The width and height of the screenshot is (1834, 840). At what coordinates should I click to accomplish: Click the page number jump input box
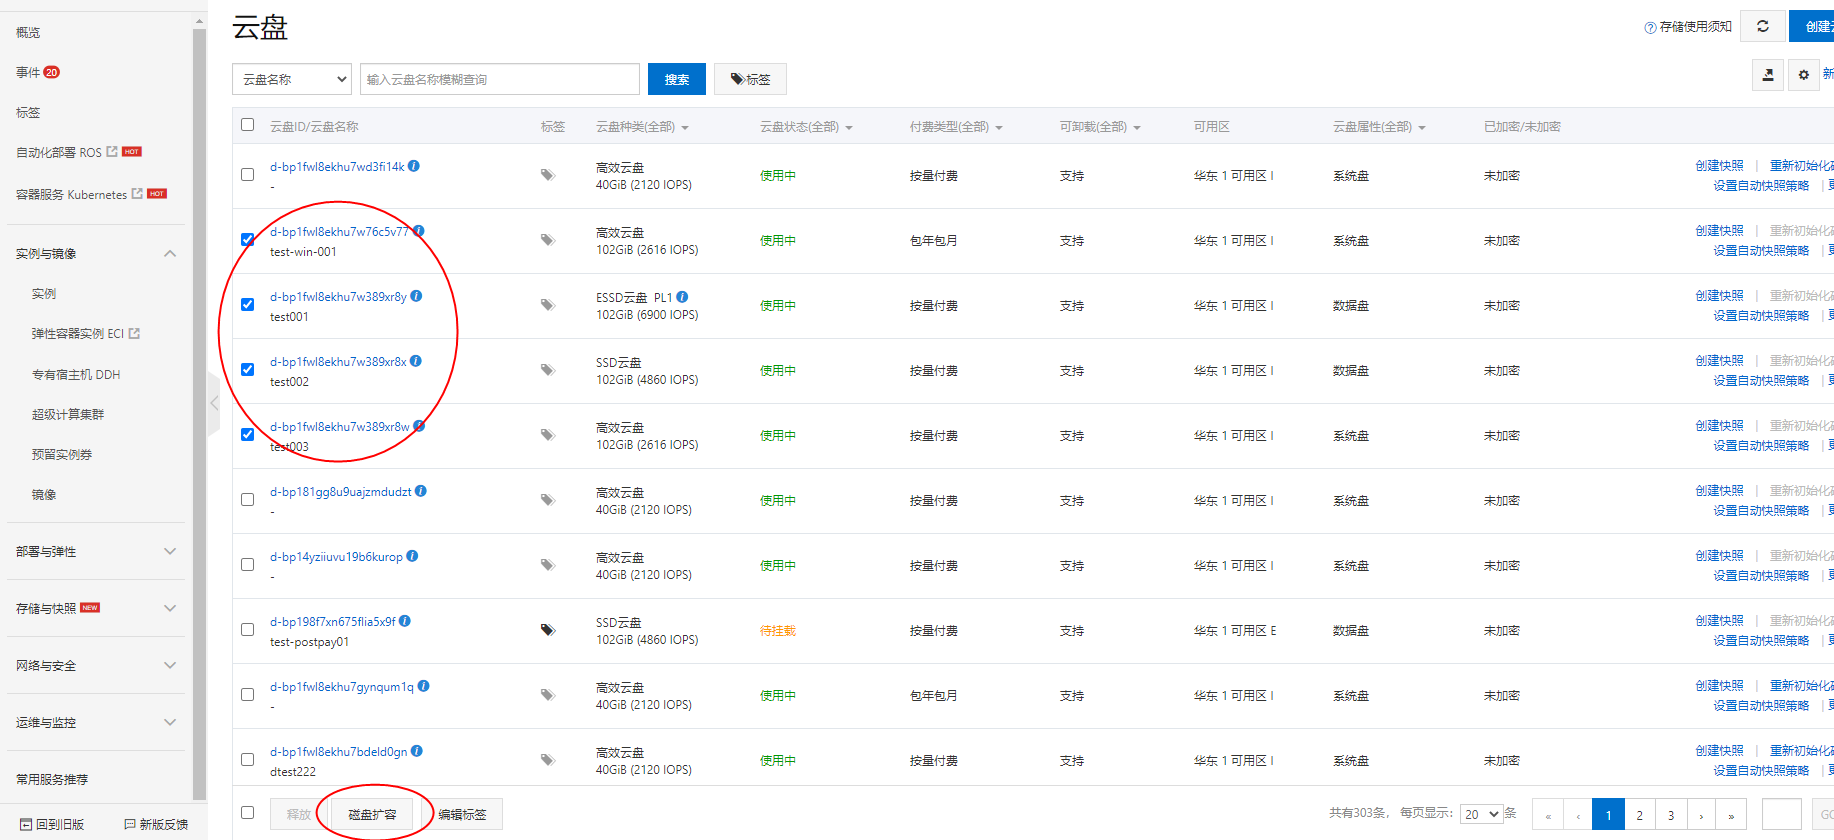(x=1782, y=814)
